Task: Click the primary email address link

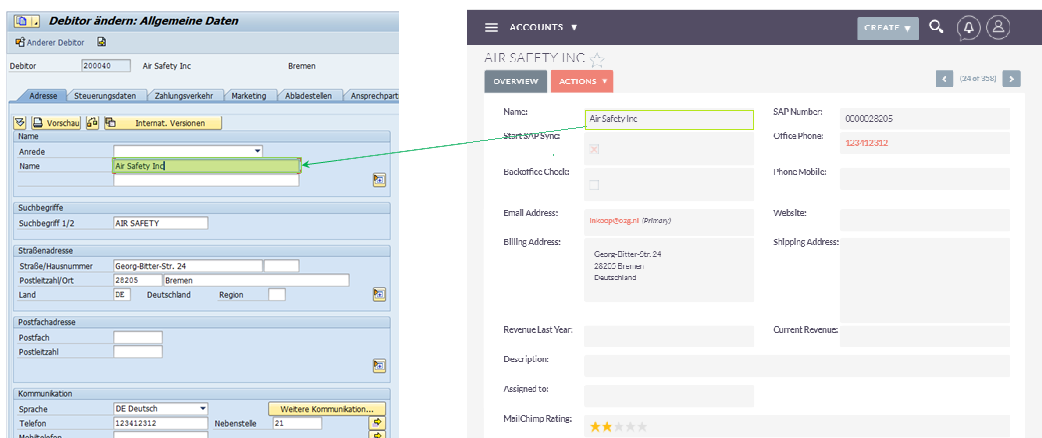Action: [x=613, y=220]
